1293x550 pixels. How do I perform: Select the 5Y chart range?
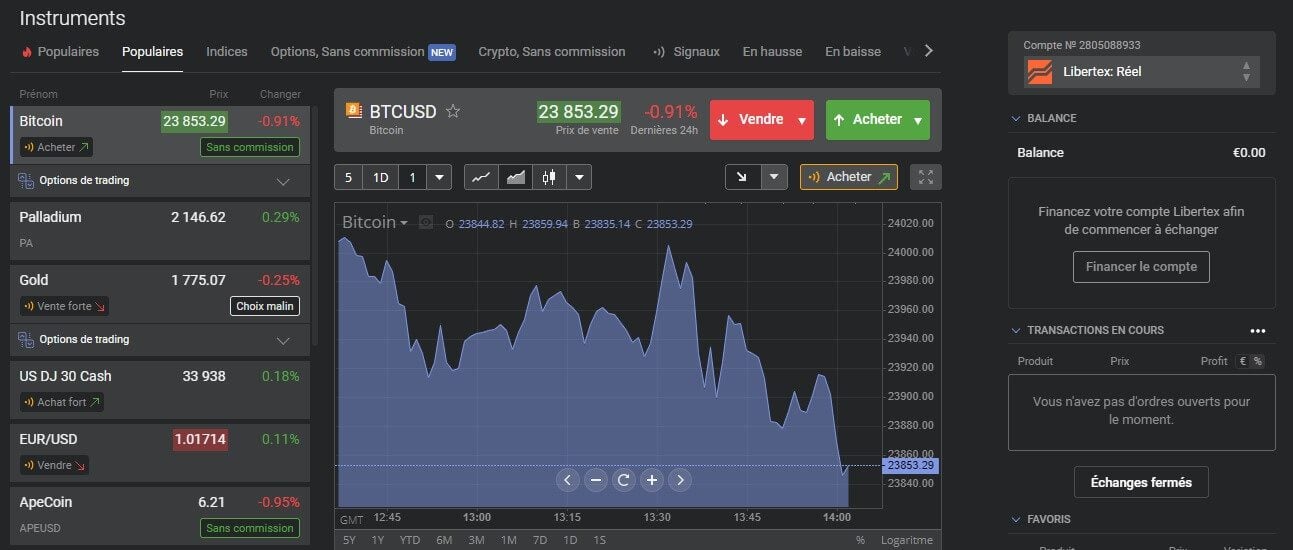tap(349, 540)
